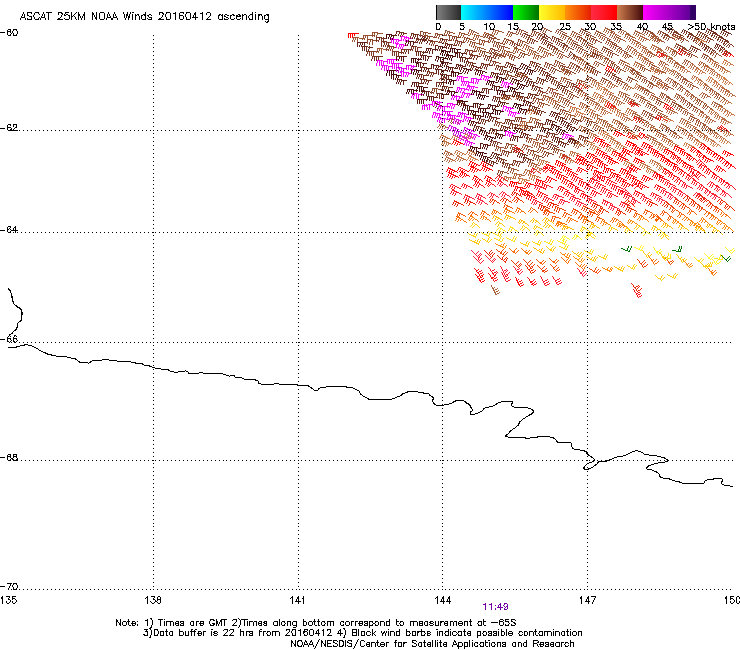This screenshot has width=740, height=650.
Task: Click the legend tick label 10
Action: point(489,26)
